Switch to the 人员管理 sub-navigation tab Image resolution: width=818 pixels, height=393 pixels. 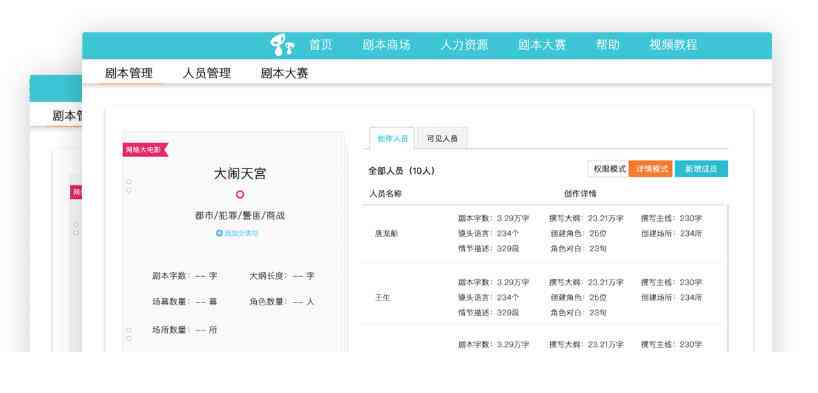[x=207, y=73]
